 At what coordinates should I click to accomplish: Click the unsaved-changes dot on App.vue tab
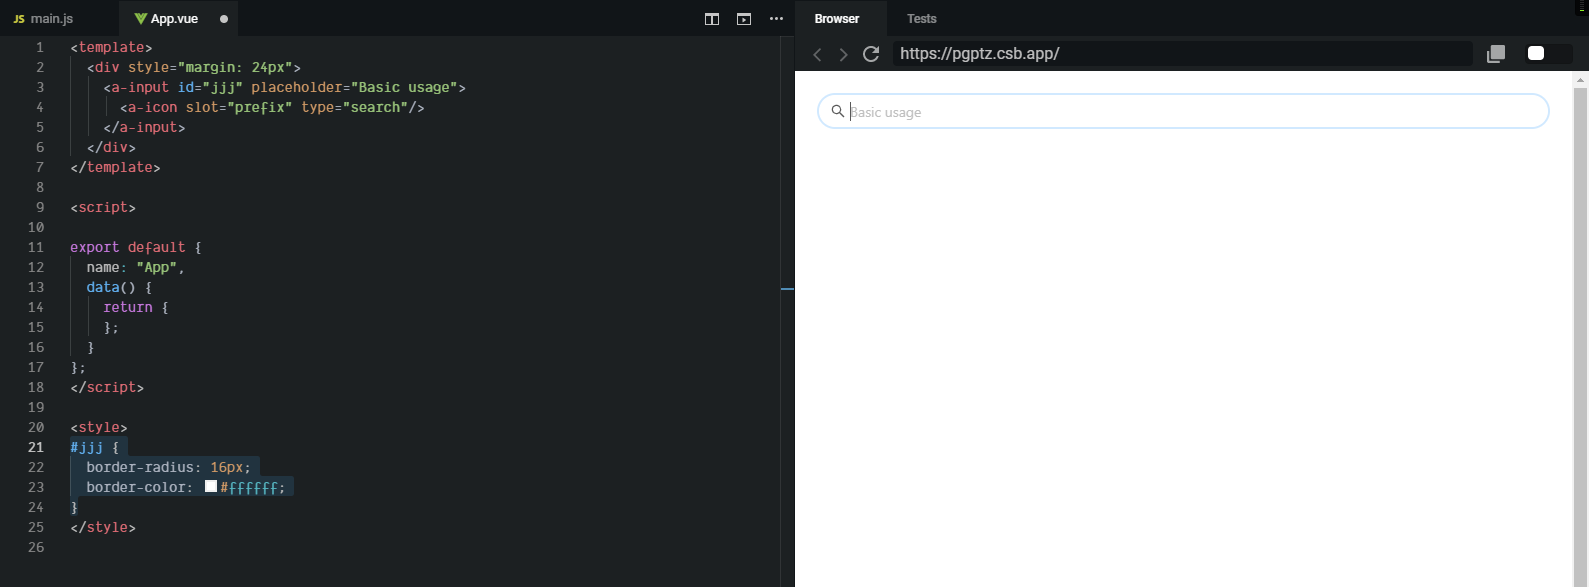coord(224,19)
